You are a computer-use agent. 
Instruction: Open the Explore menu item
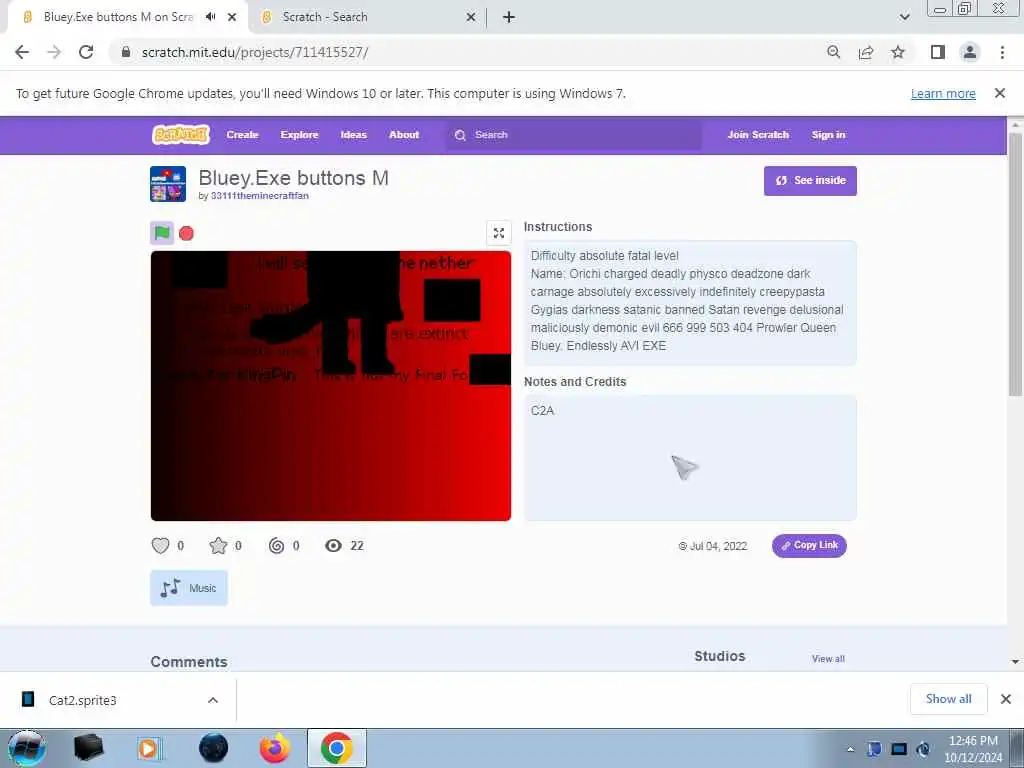tap(299, 135)
